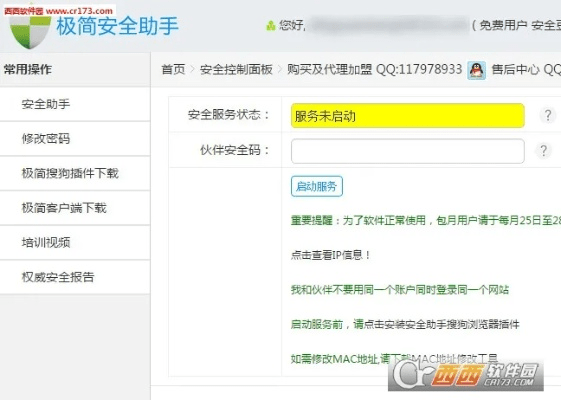Screen dimensions: 561x400
Task: Open 极简搜狗插件下载 menu item
Action: pyautogui.click(x=75, y=173)
